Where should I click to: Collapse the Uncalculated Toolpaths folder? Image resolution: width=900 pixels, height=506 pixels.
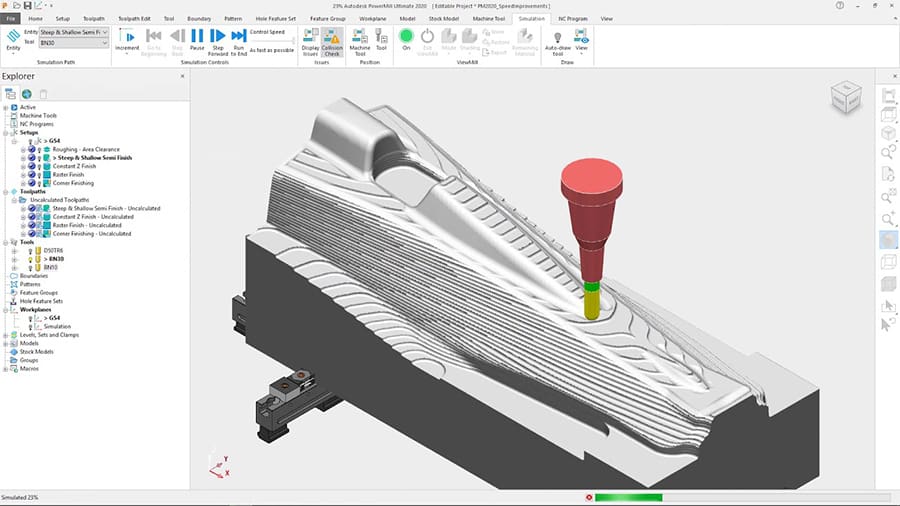tap(14, 200)
